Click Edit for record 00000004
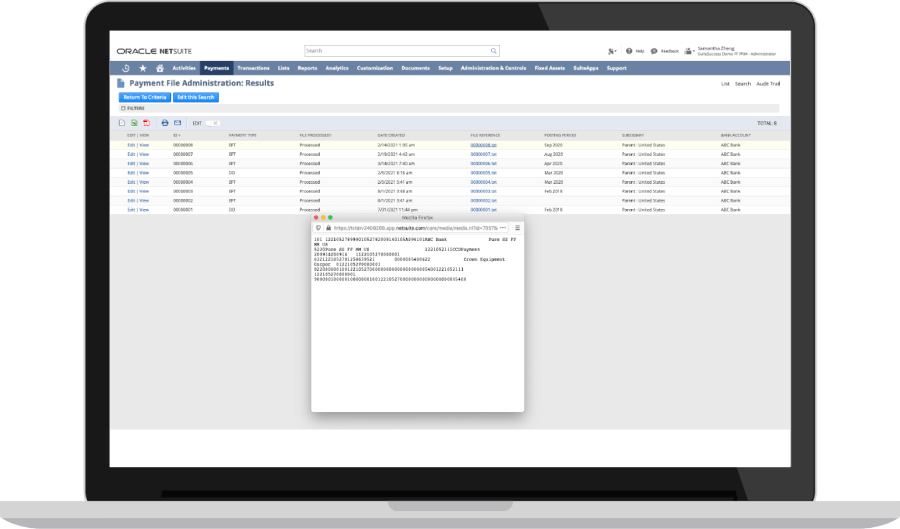This screenshot has width=900, height=529. [131, 182]
